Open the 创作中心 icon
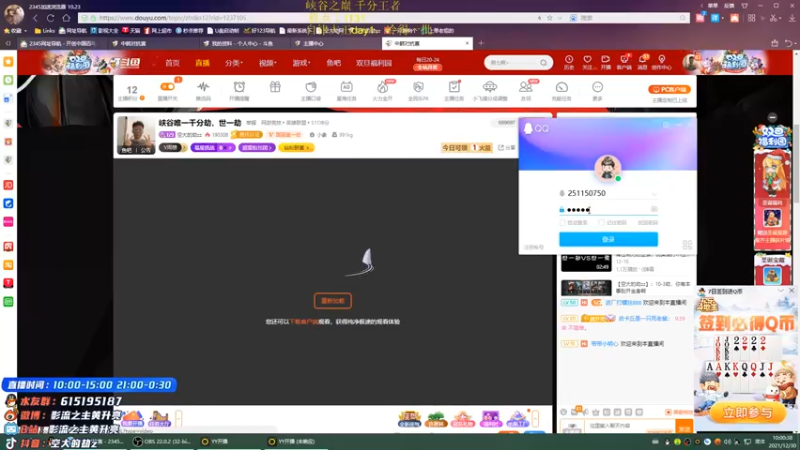 click(662, 62)
